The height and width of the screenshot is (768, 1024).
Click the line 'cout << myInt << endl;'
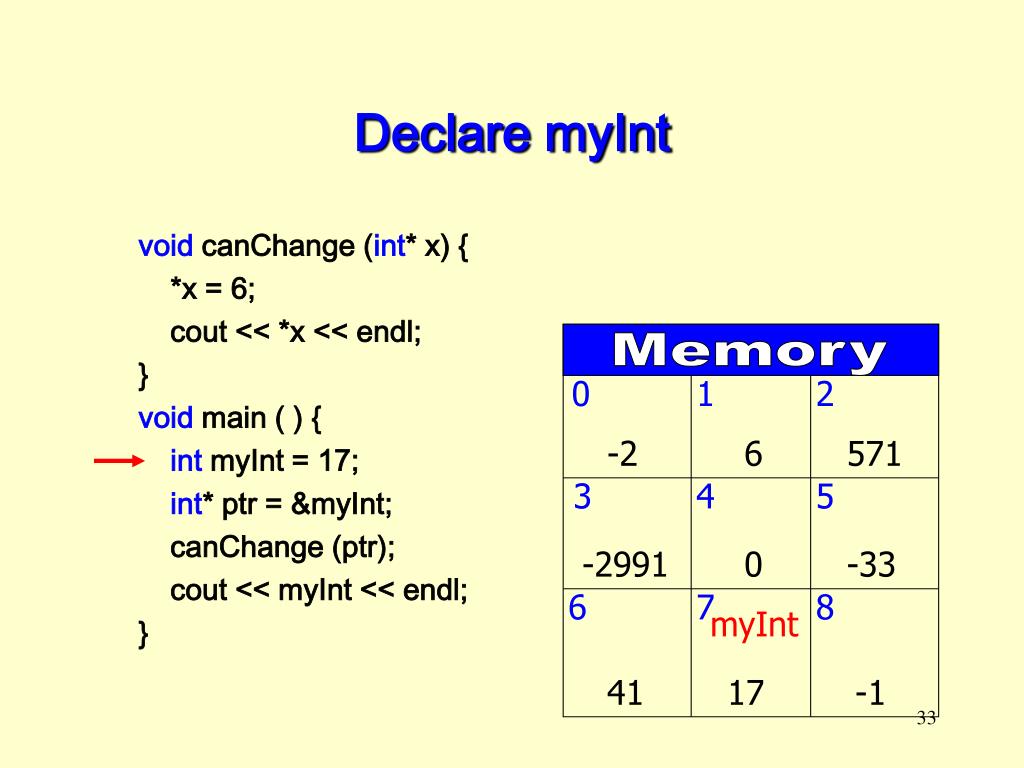pos(319,590)
